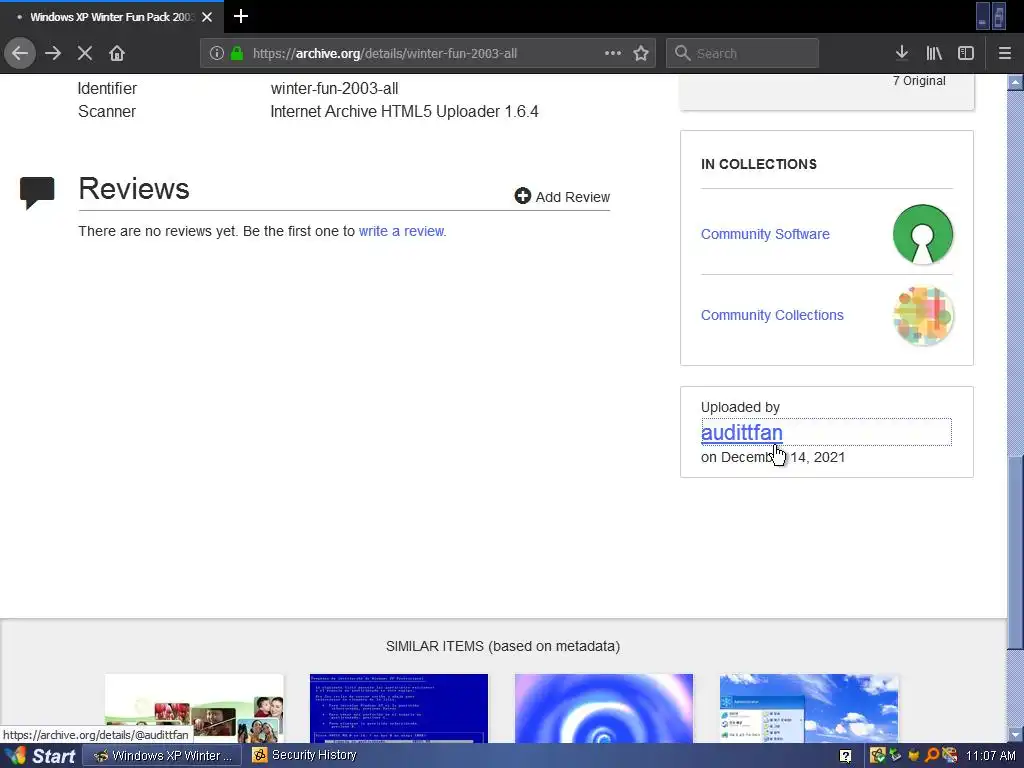Go forward to the next page
The width and height of the screenshot is (1024, 768).
tap(53, 53)
